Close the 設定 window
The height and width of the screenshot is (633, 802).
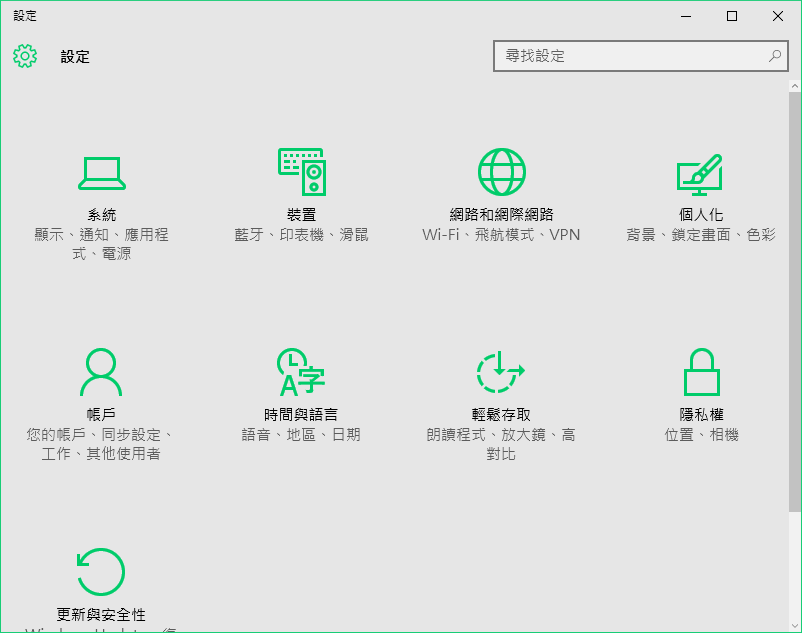(778, 16)
